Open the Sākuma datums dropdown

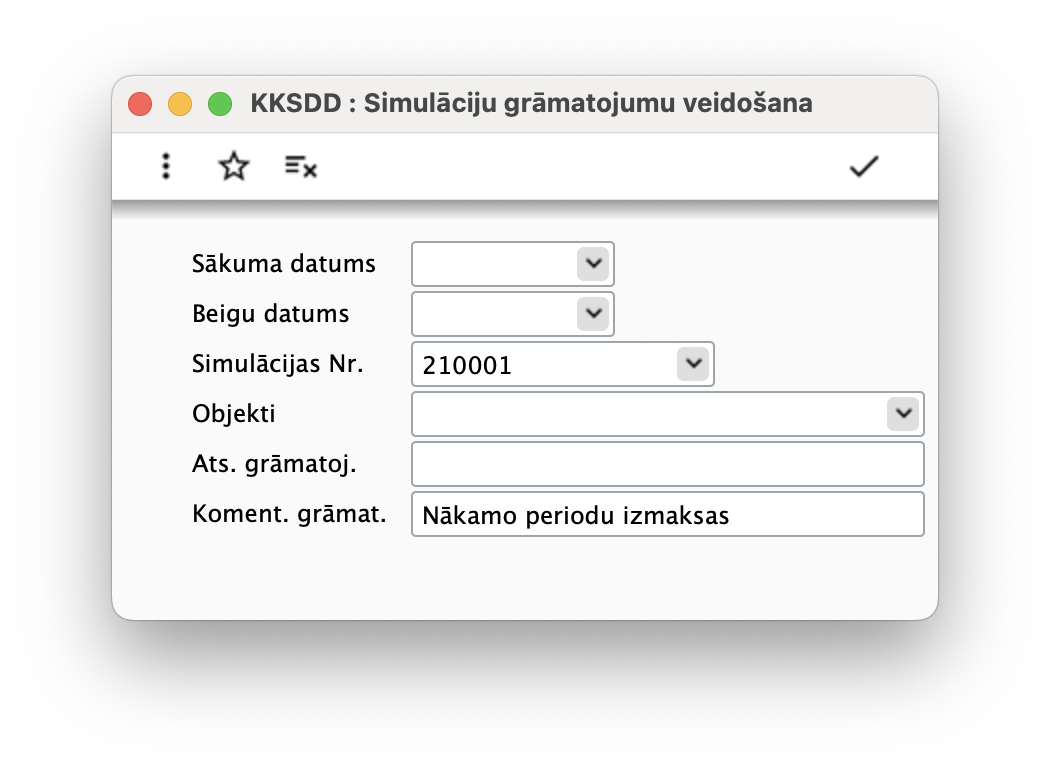click(594, 264)
